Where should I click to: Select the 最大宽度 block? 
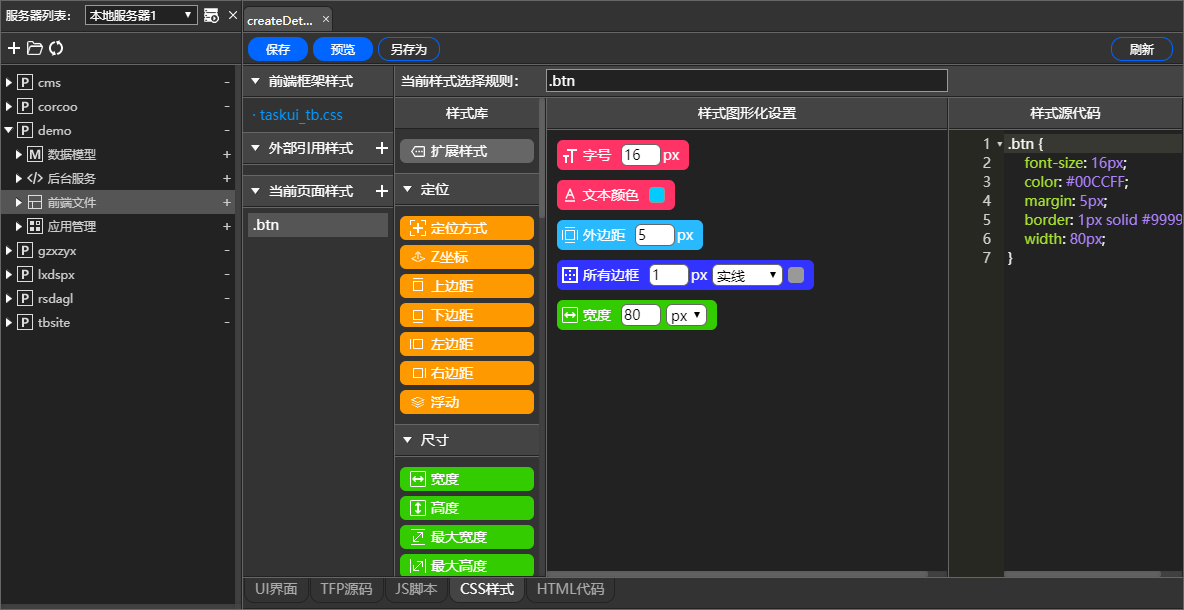click(x=466, y=538)
